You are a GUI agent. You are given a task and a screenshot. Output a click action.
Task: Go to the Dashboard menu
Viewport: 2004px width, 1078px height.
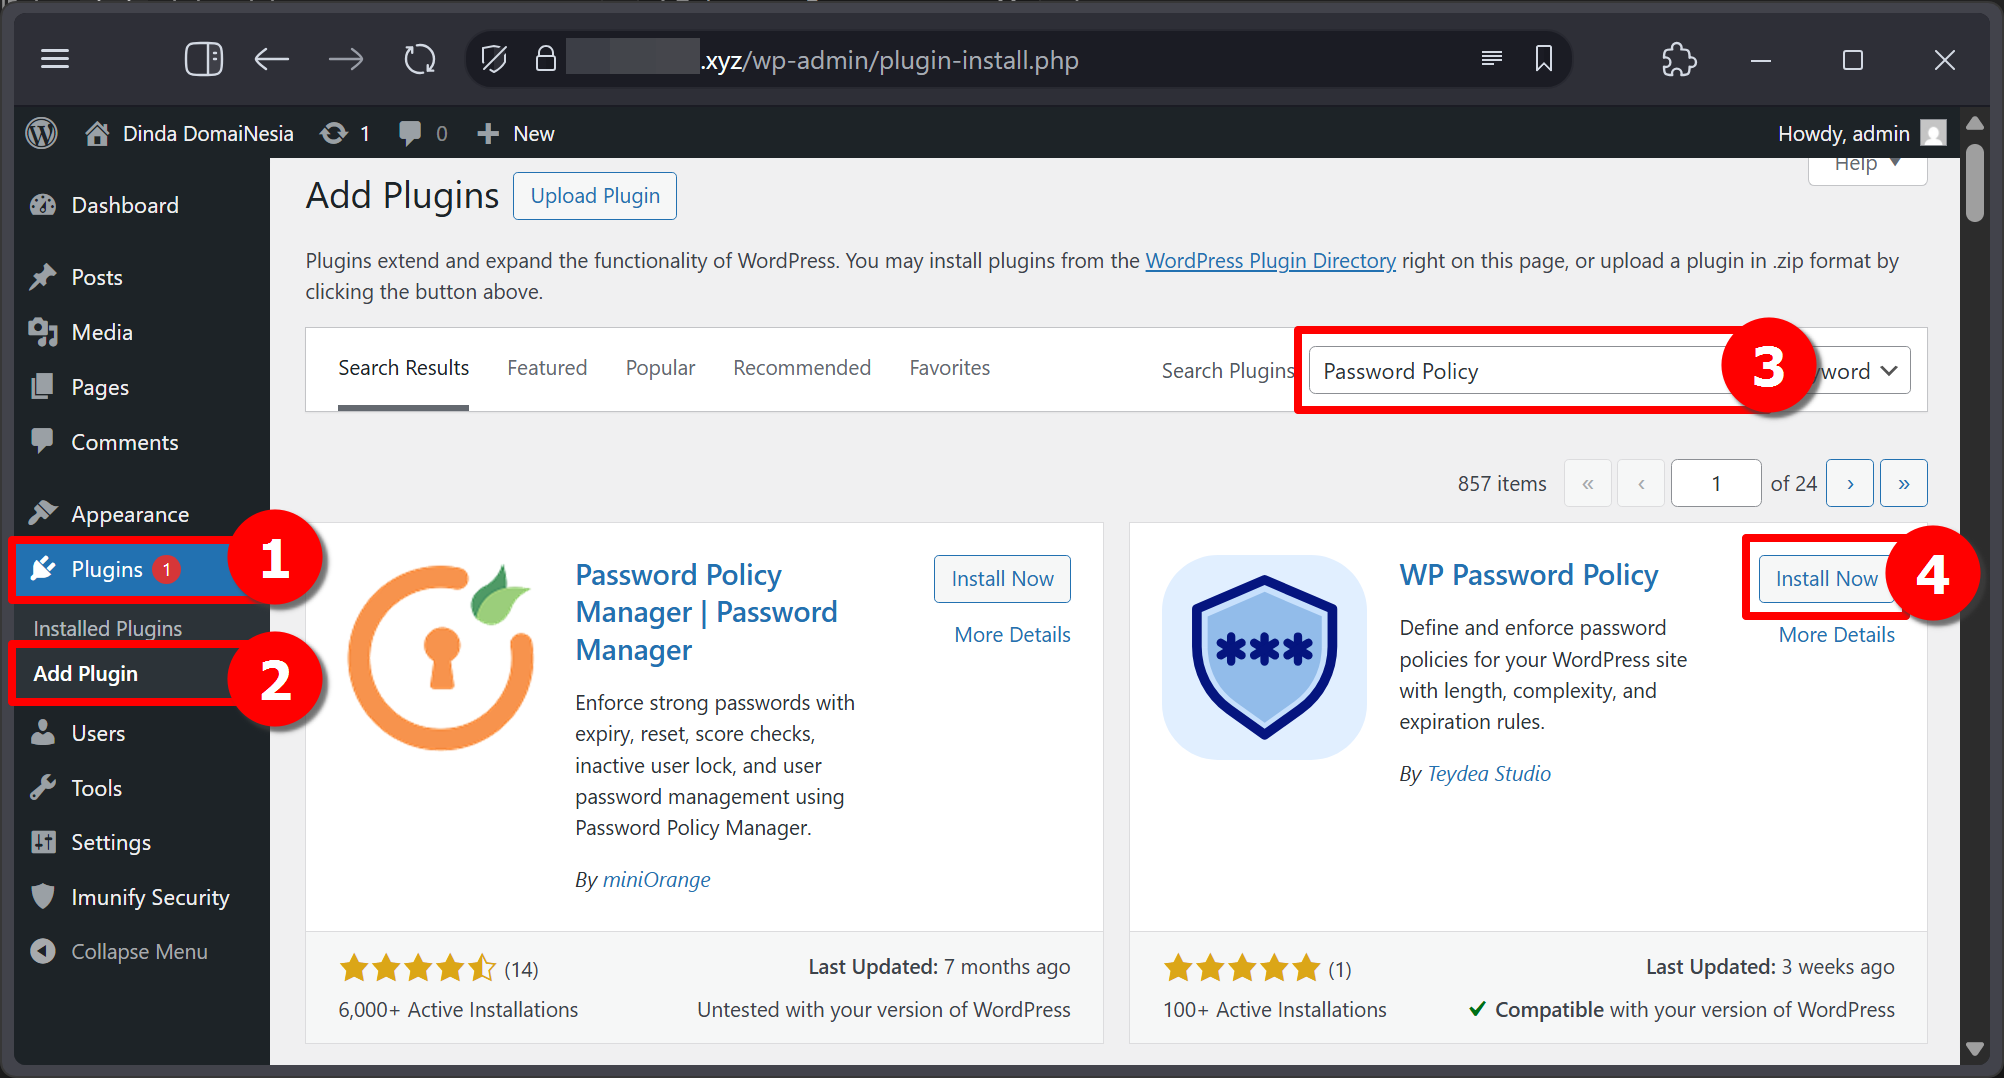pyautogui.click(x=125, y=205)
